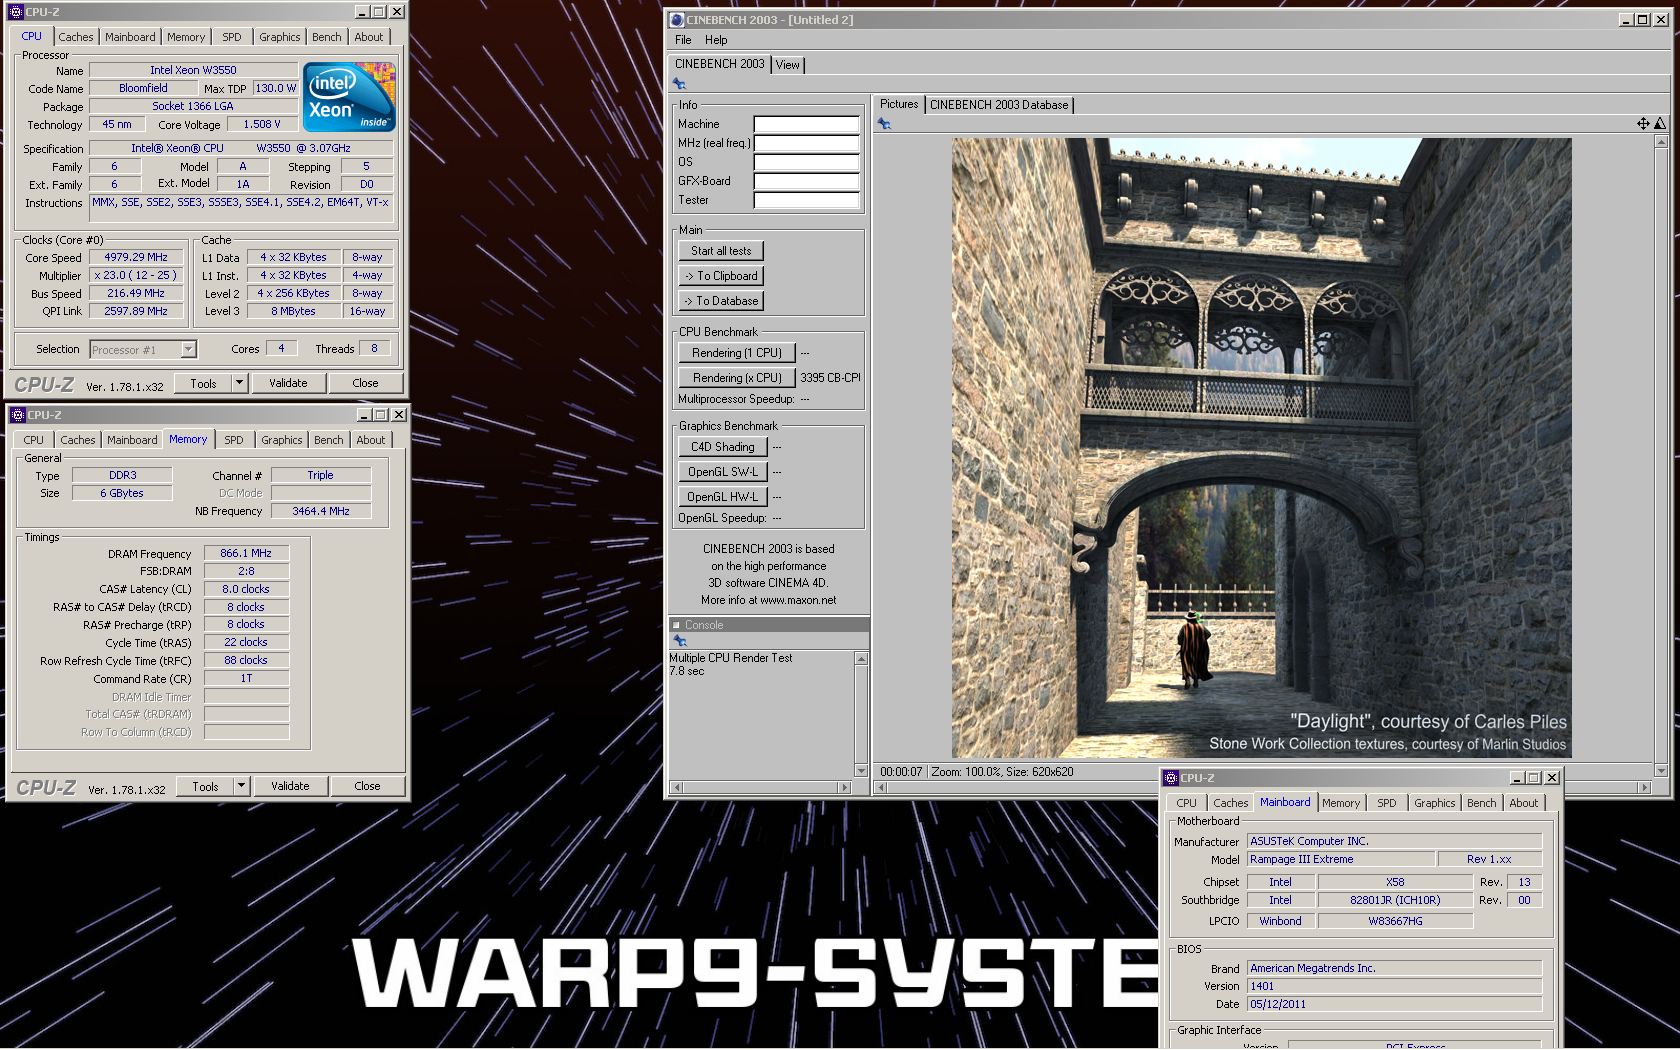Click the 3395 CB-CPU score text

830,378
